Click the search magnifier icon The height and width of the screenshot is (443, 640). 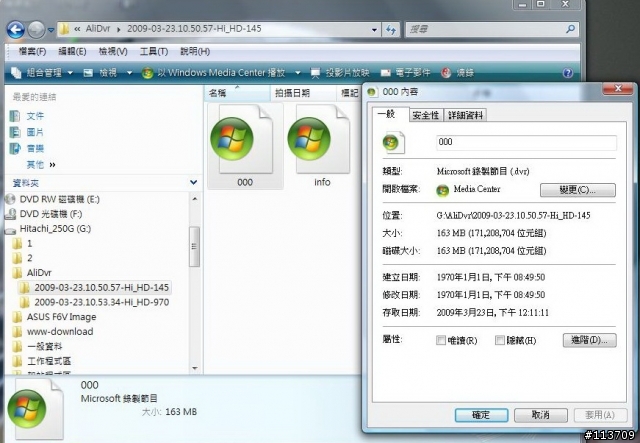pyautogui.click(x=570, y=29)
